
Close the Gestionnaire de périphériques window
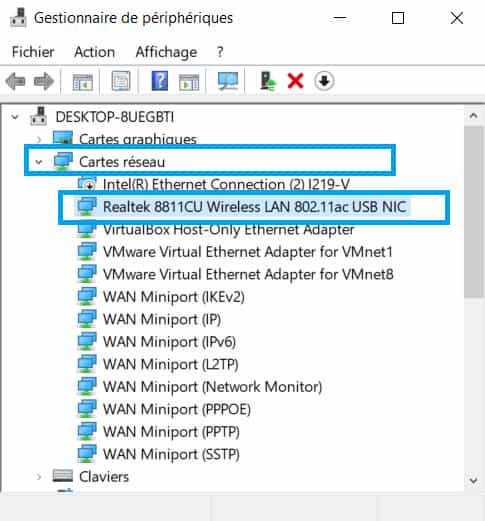(457, 18)
